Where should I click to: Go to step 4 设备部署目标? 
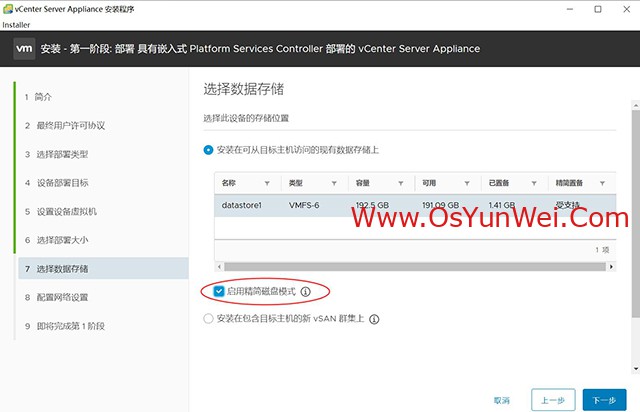pyautogui.click(x=56, y=183)
